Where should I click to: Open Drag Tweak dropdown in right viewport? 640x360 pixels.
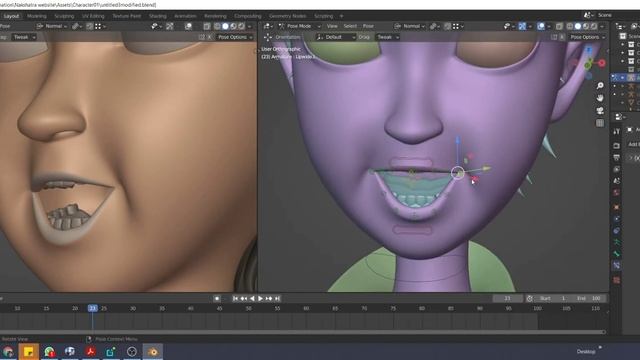pyautogui.click(x=387, y=37)
